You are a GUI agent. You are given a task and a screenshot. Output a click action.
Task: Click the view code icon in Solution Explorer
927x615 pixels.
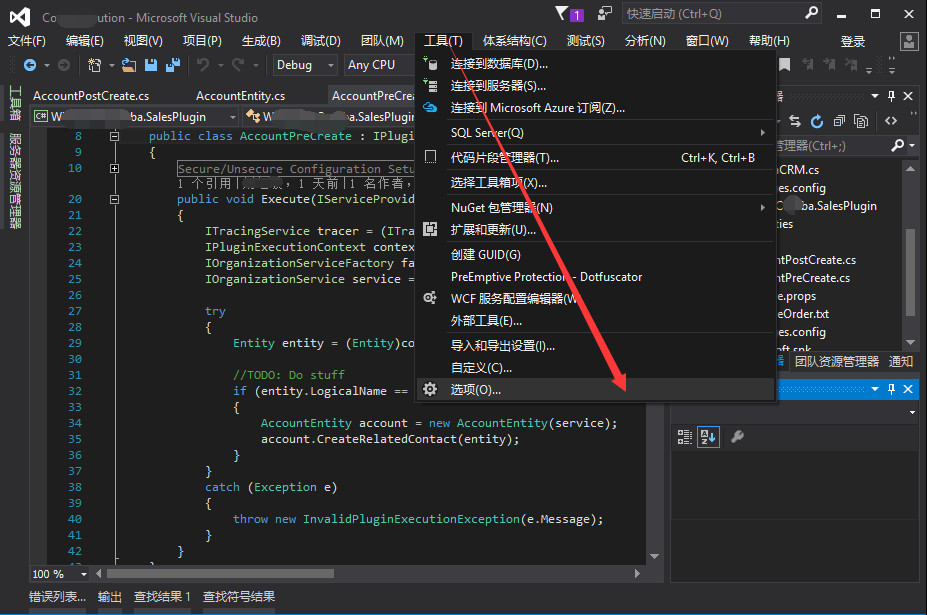click(891, 121)
